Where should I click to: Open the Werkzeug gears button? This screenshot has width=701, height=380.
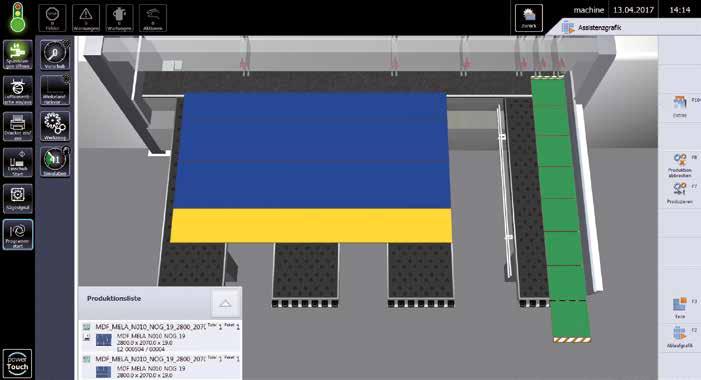(x=55, y=127)
